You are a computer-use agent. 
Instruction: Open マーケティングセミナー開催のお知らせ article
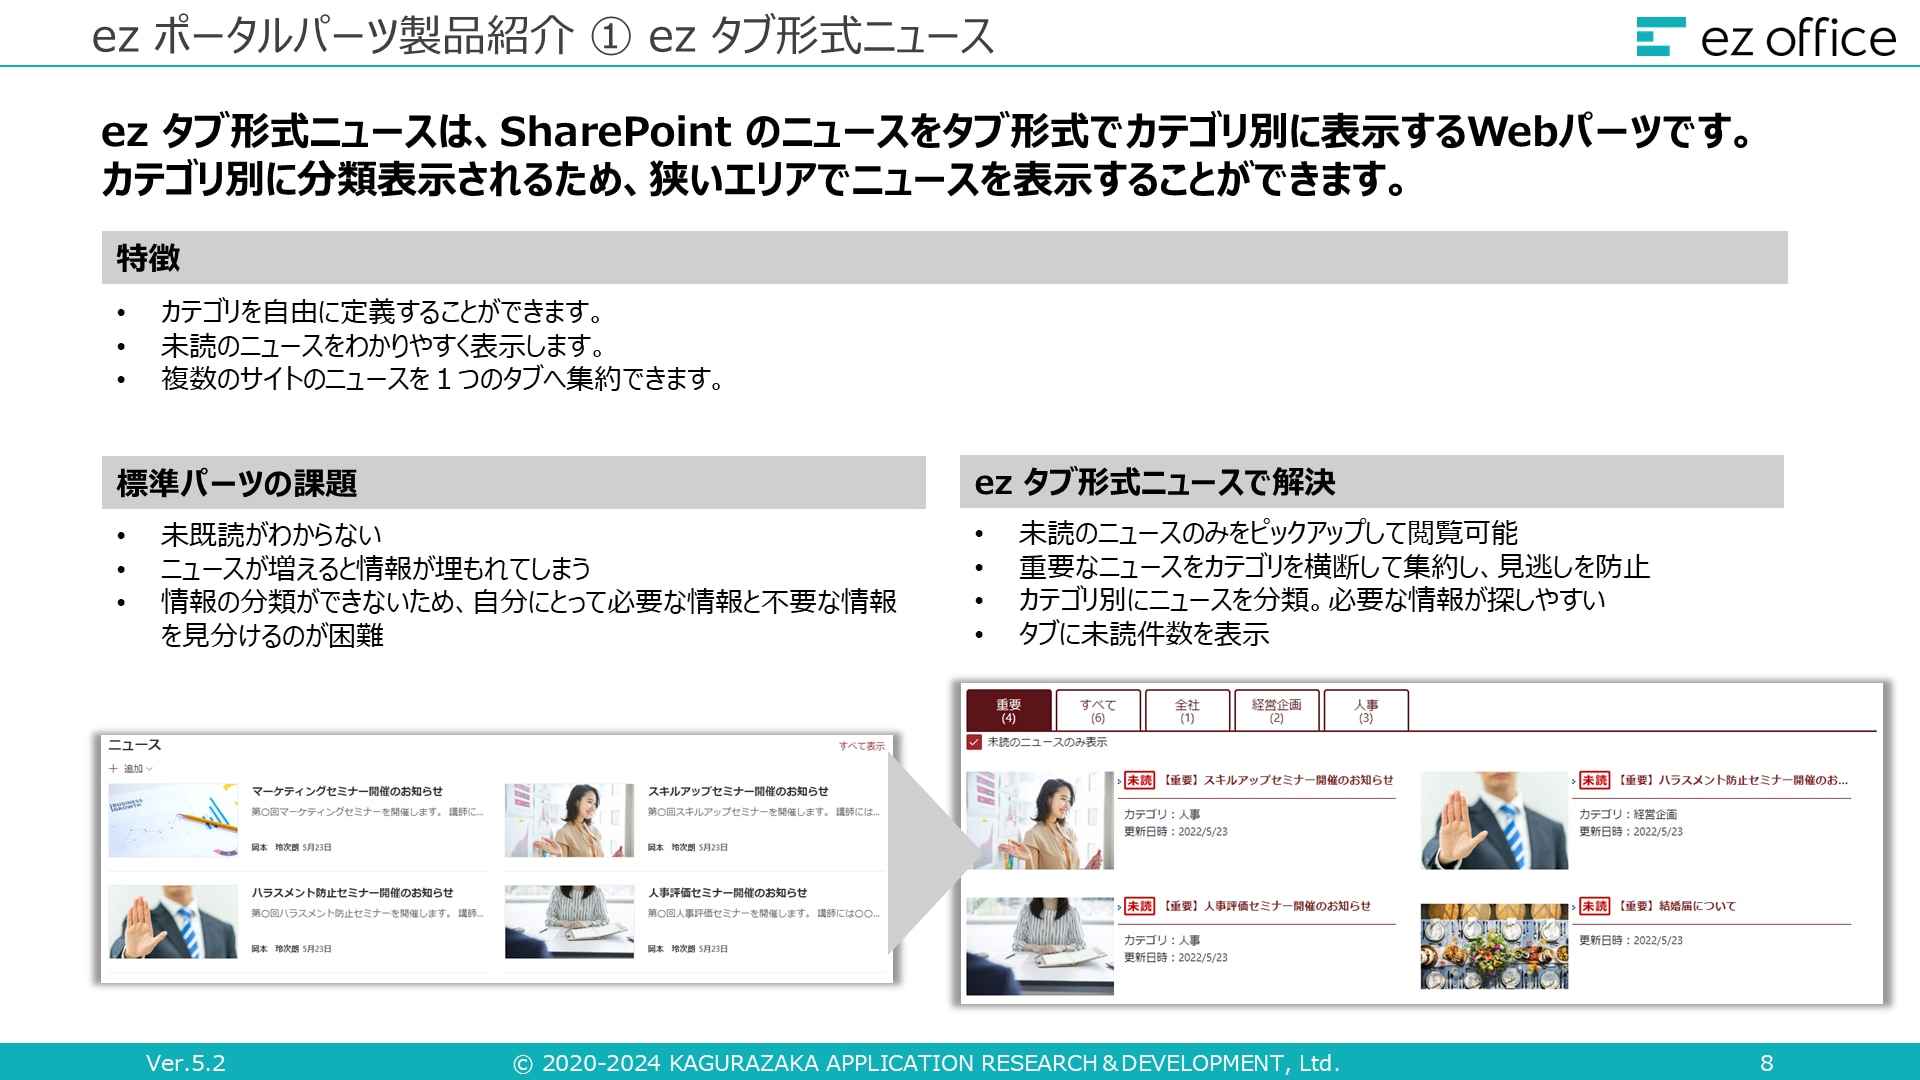point(347,791)
